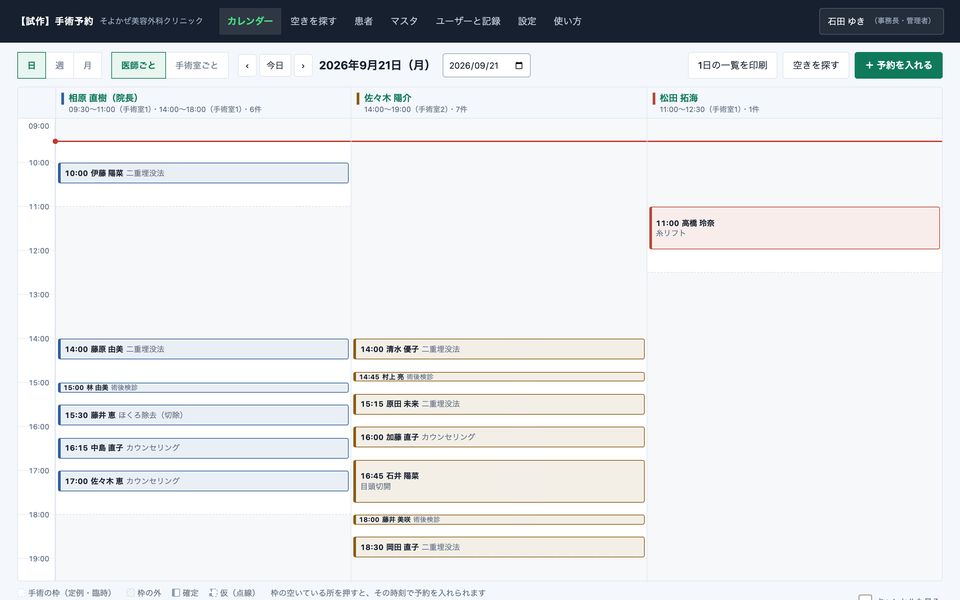The height and width of the screenshot is (600, 960).
Task: Open the 10:00 伊藤 陽菜 二重埋没法 appointment
Action: (203, 173)
